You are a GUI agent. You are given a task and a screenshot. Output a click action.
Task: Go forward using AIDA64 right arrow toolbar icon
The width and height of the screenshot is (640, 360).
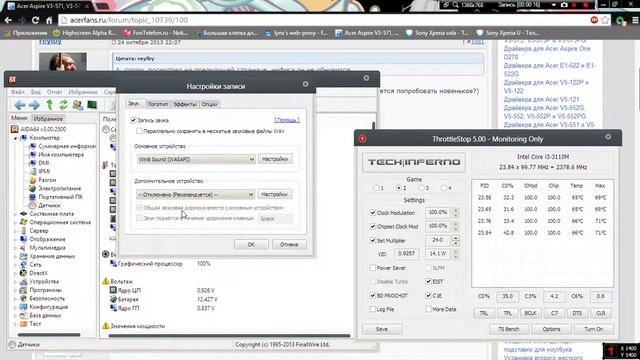34,105
